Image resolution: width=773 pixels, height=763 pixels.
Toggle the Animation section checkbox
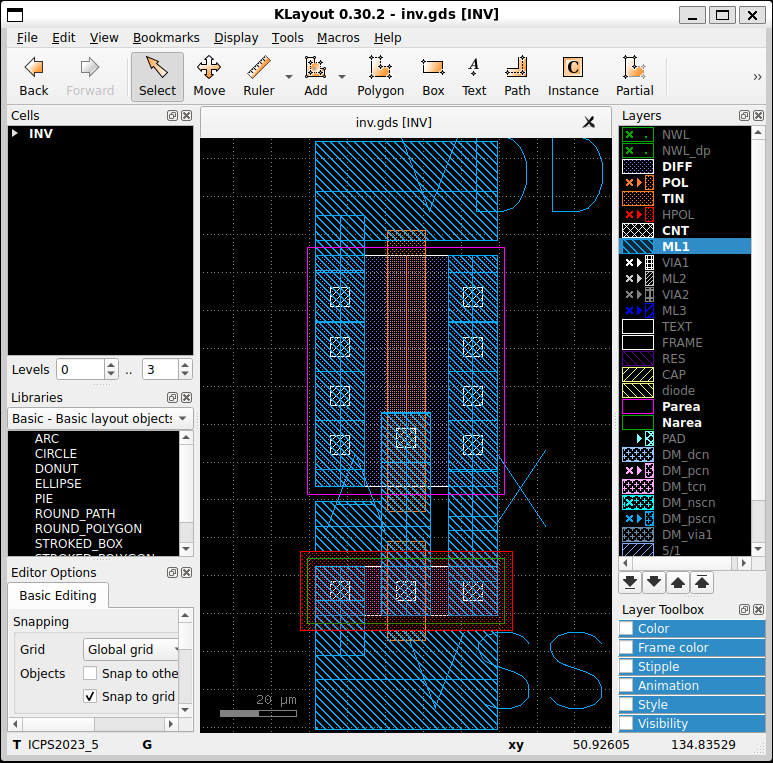pos(627,685)
